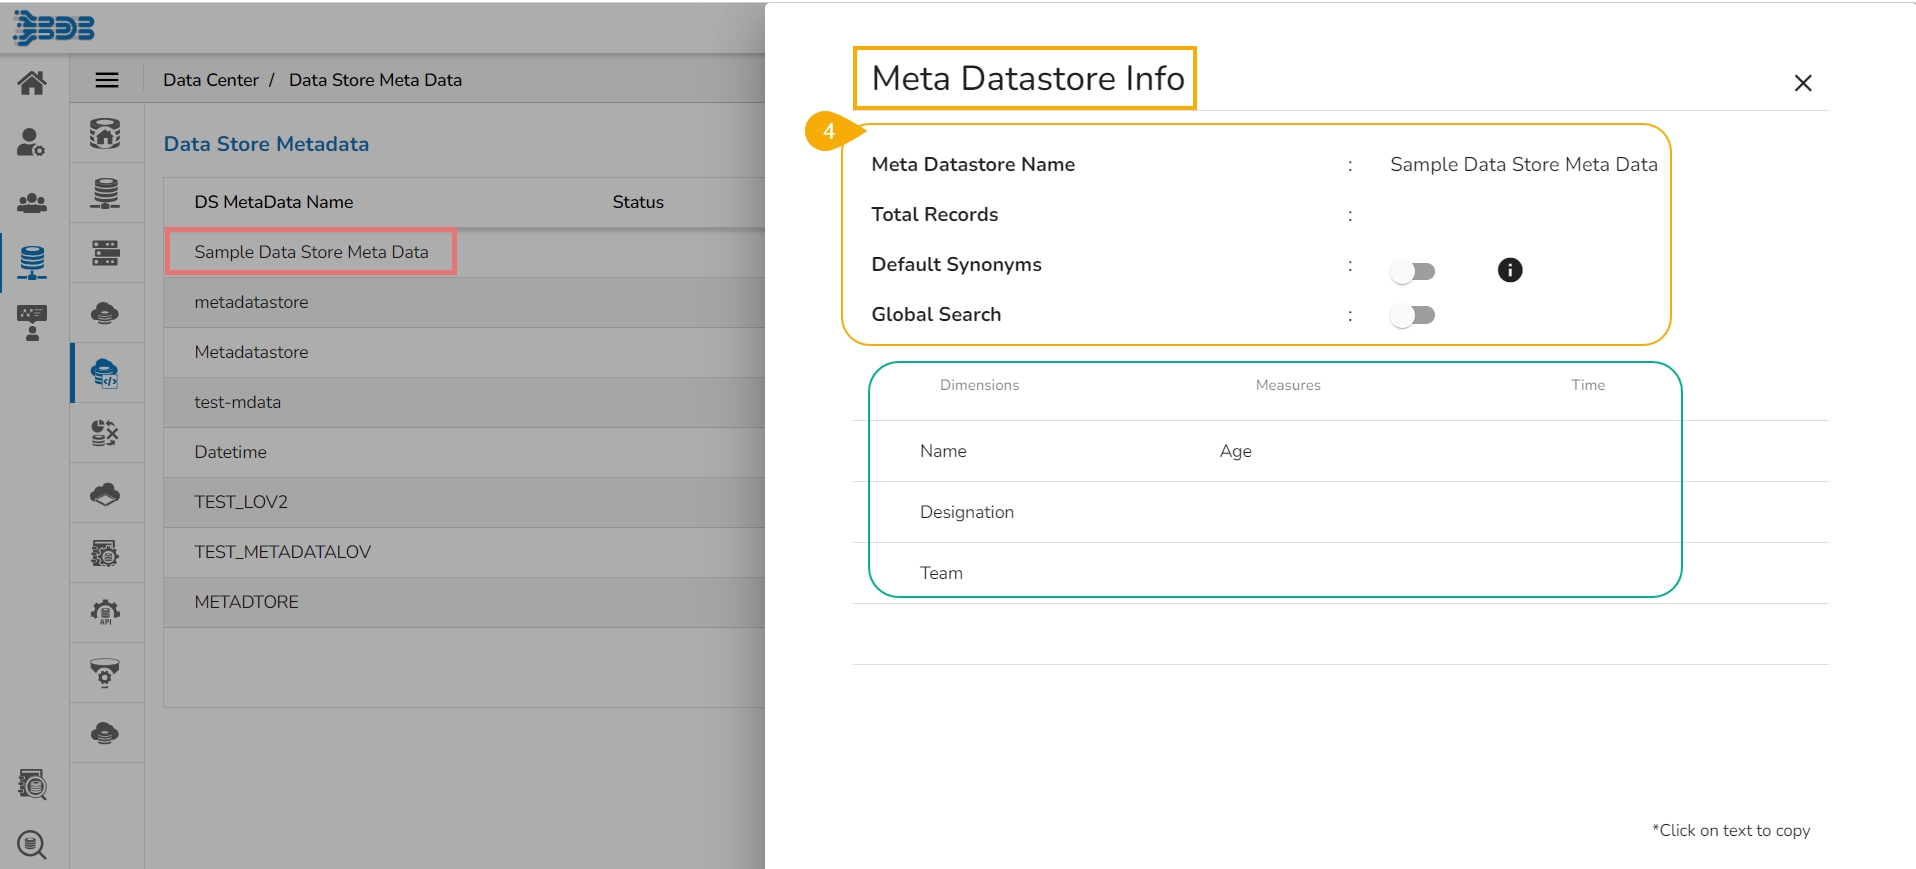Copy the Designation dimension text

(x=966, y=512)
